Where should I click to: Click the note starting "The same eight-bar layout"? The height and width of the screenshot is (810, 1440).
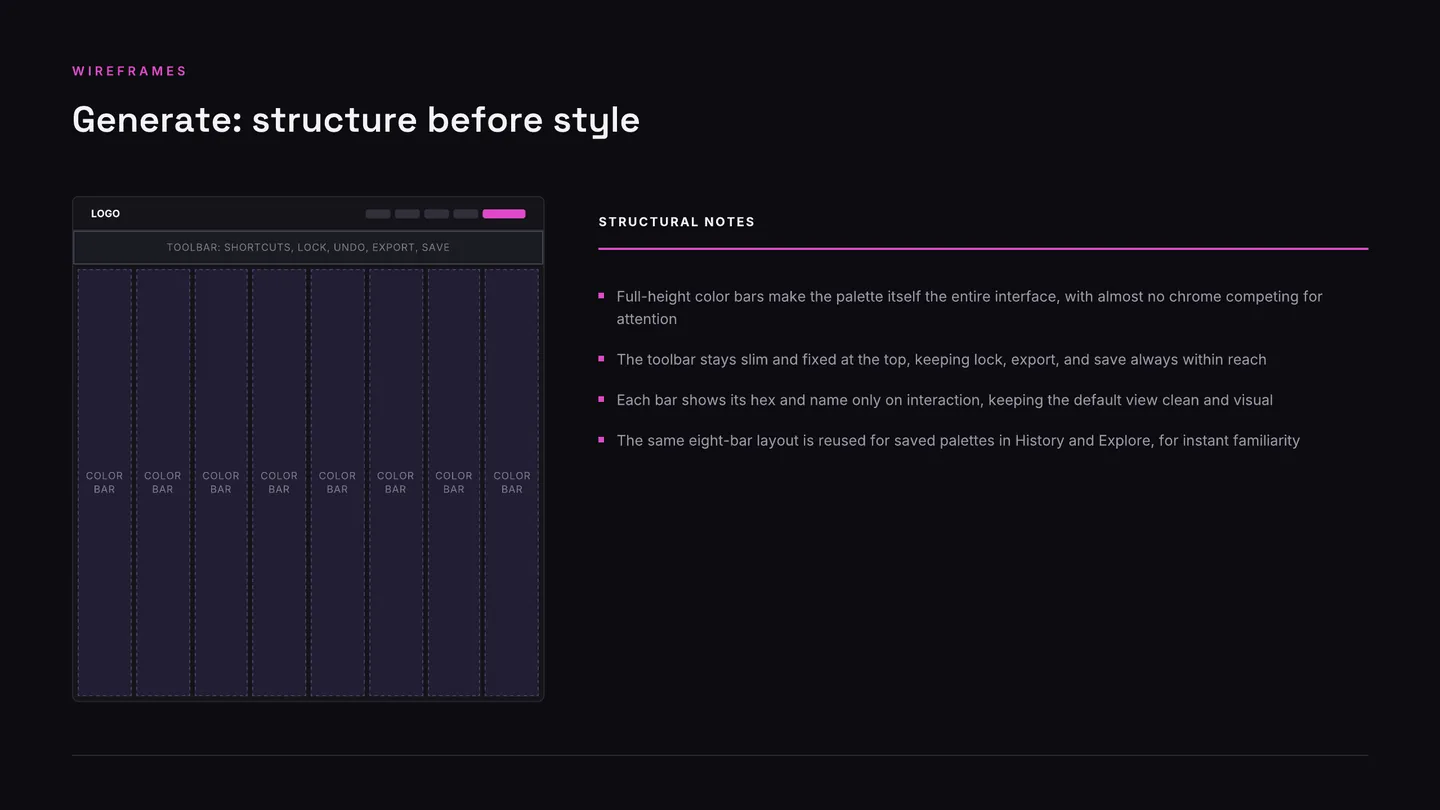coord(958,440)
